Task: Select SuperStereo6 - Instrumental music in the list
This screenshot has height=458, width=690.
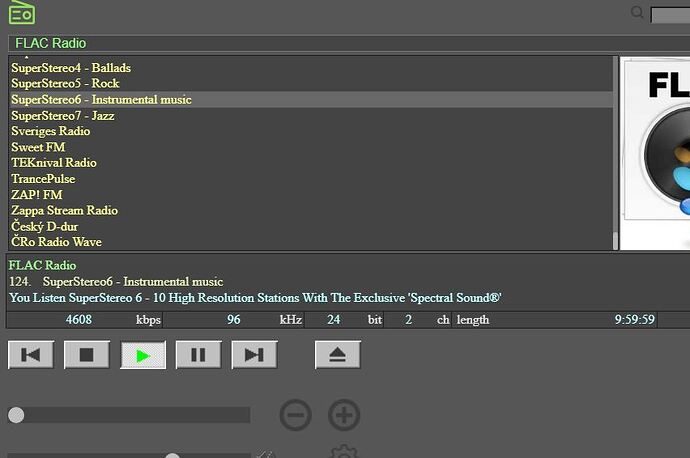Action: coord(311,99)
